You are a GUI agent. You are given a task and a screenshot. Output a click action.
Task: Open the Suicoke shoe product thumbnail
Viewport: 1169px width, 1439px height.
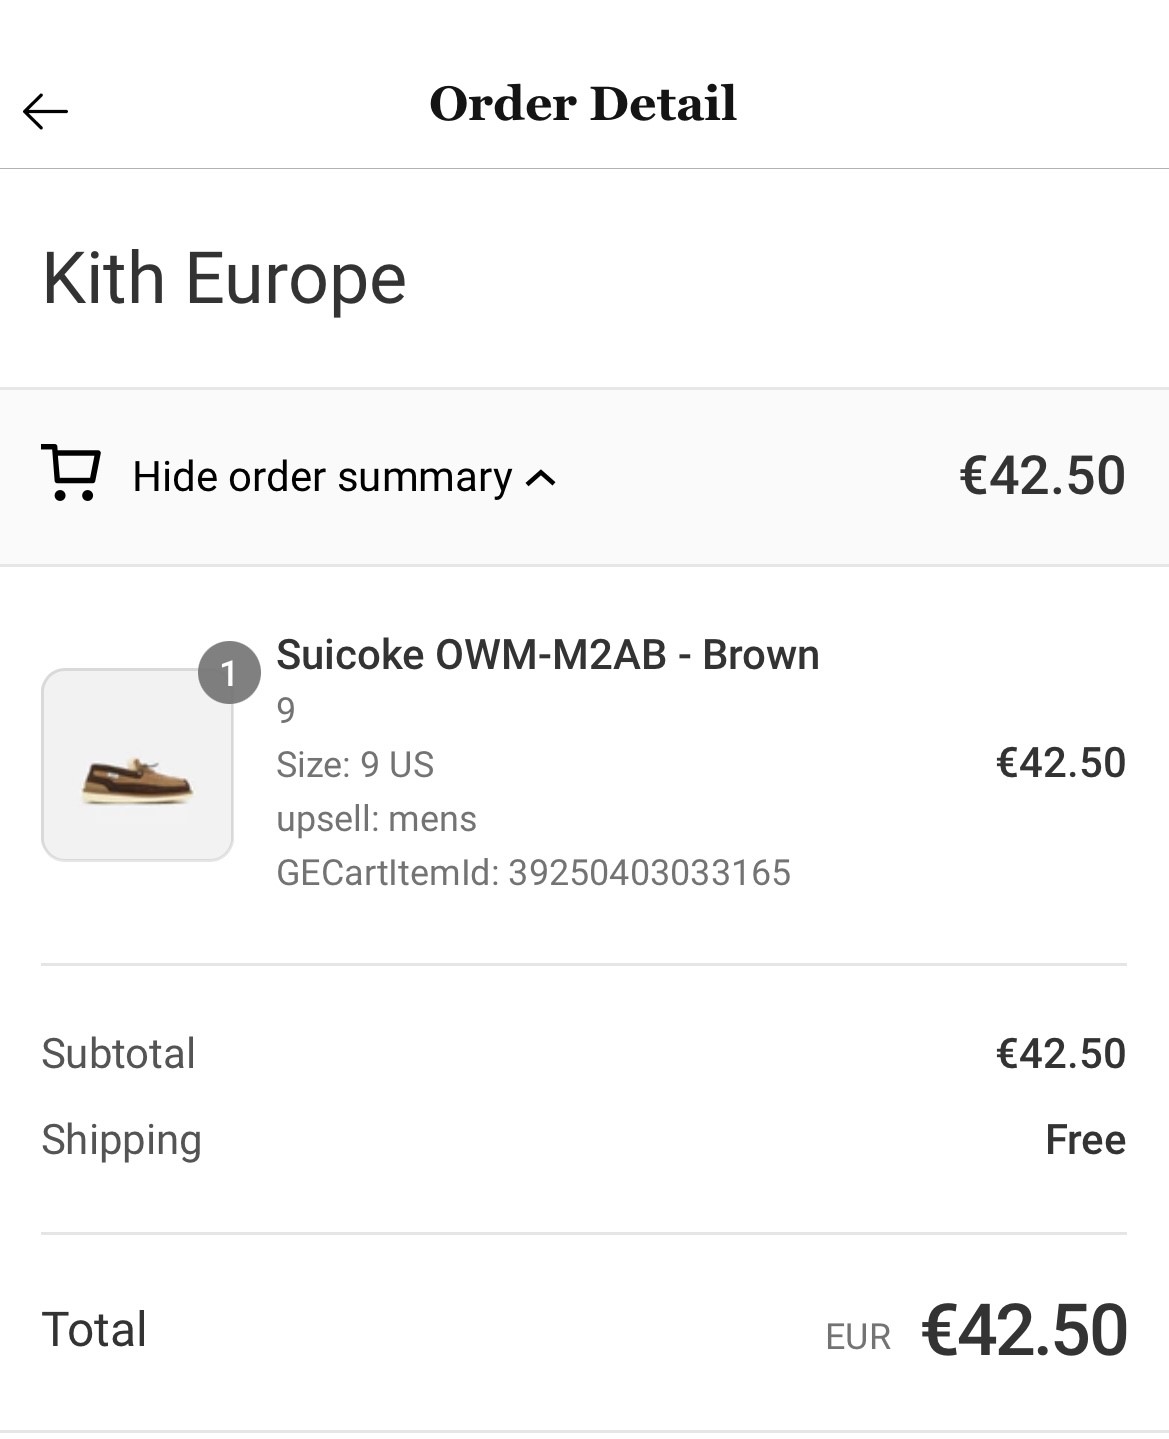click(x=137, y=765)
